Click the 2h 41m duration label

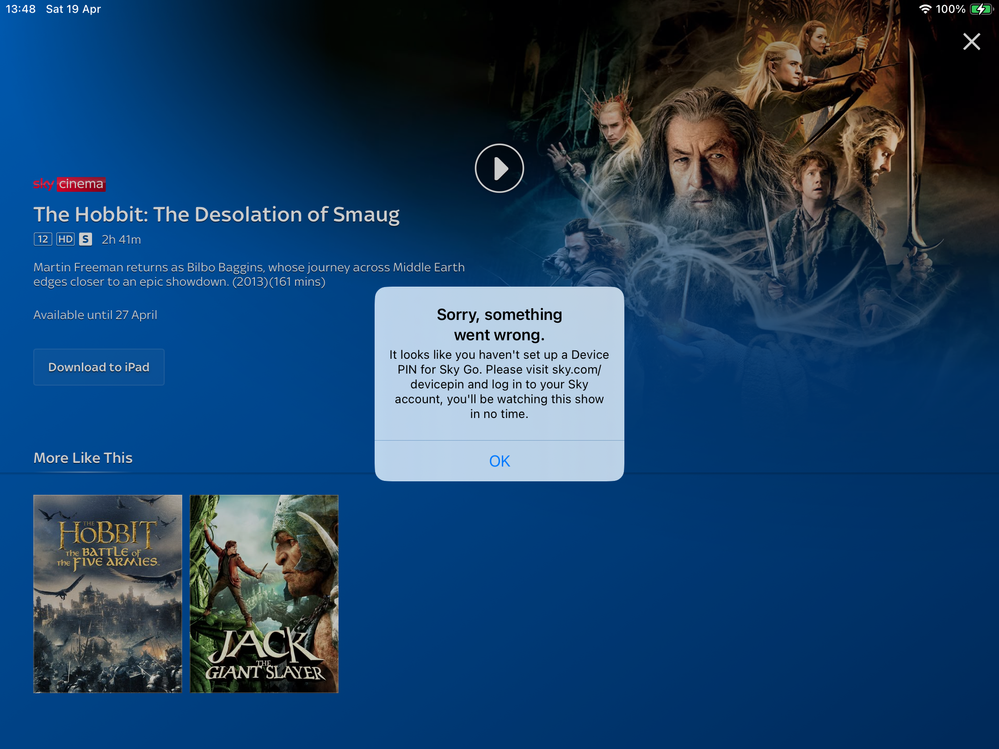pos(121,239)
